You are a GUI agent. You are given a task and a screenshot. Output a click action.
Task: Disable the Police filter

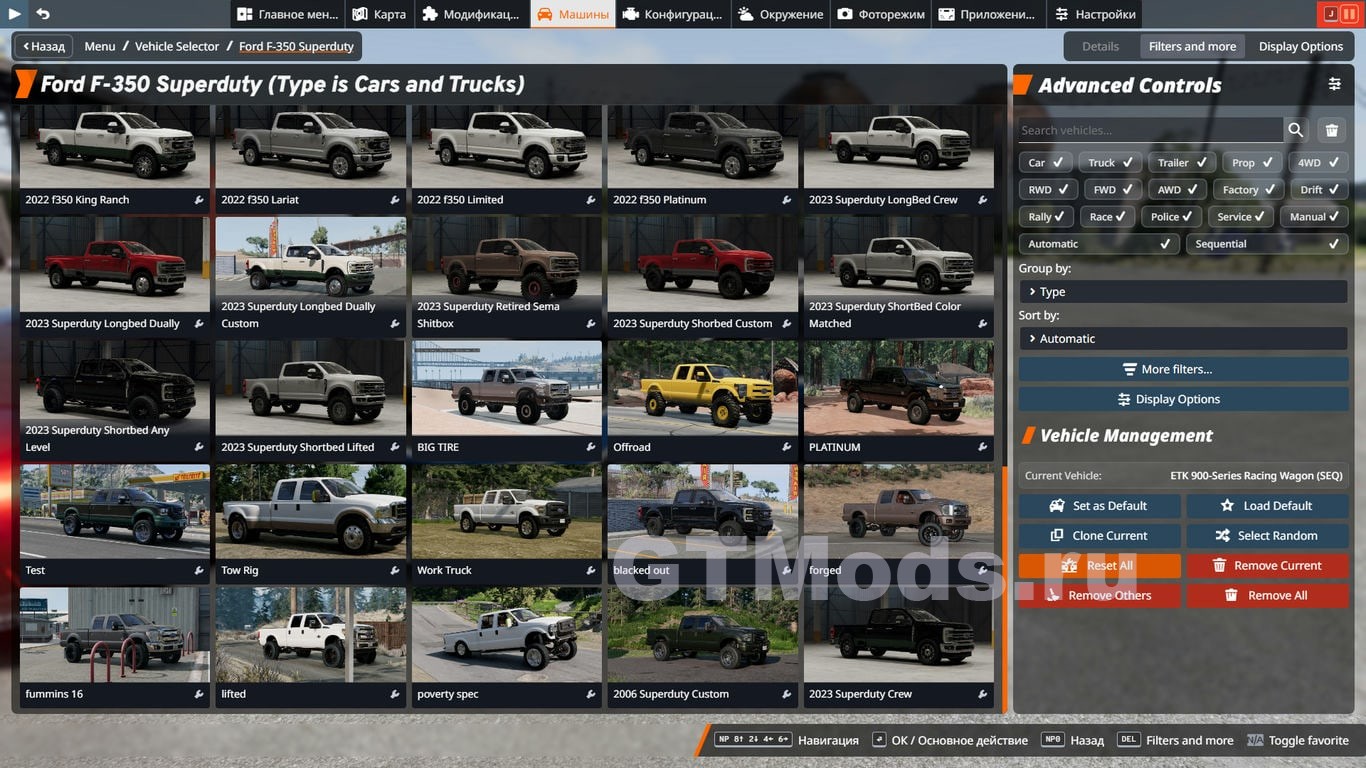point(1172,216)
